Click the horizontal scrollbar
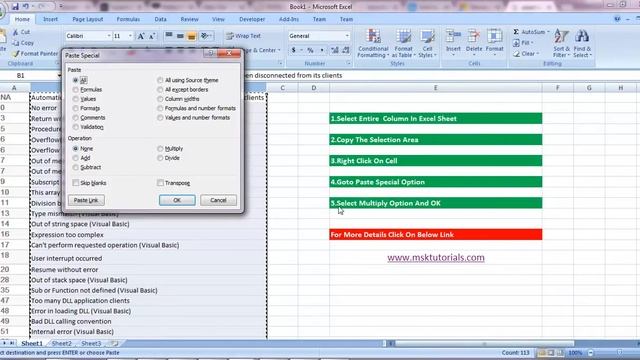 484,344
